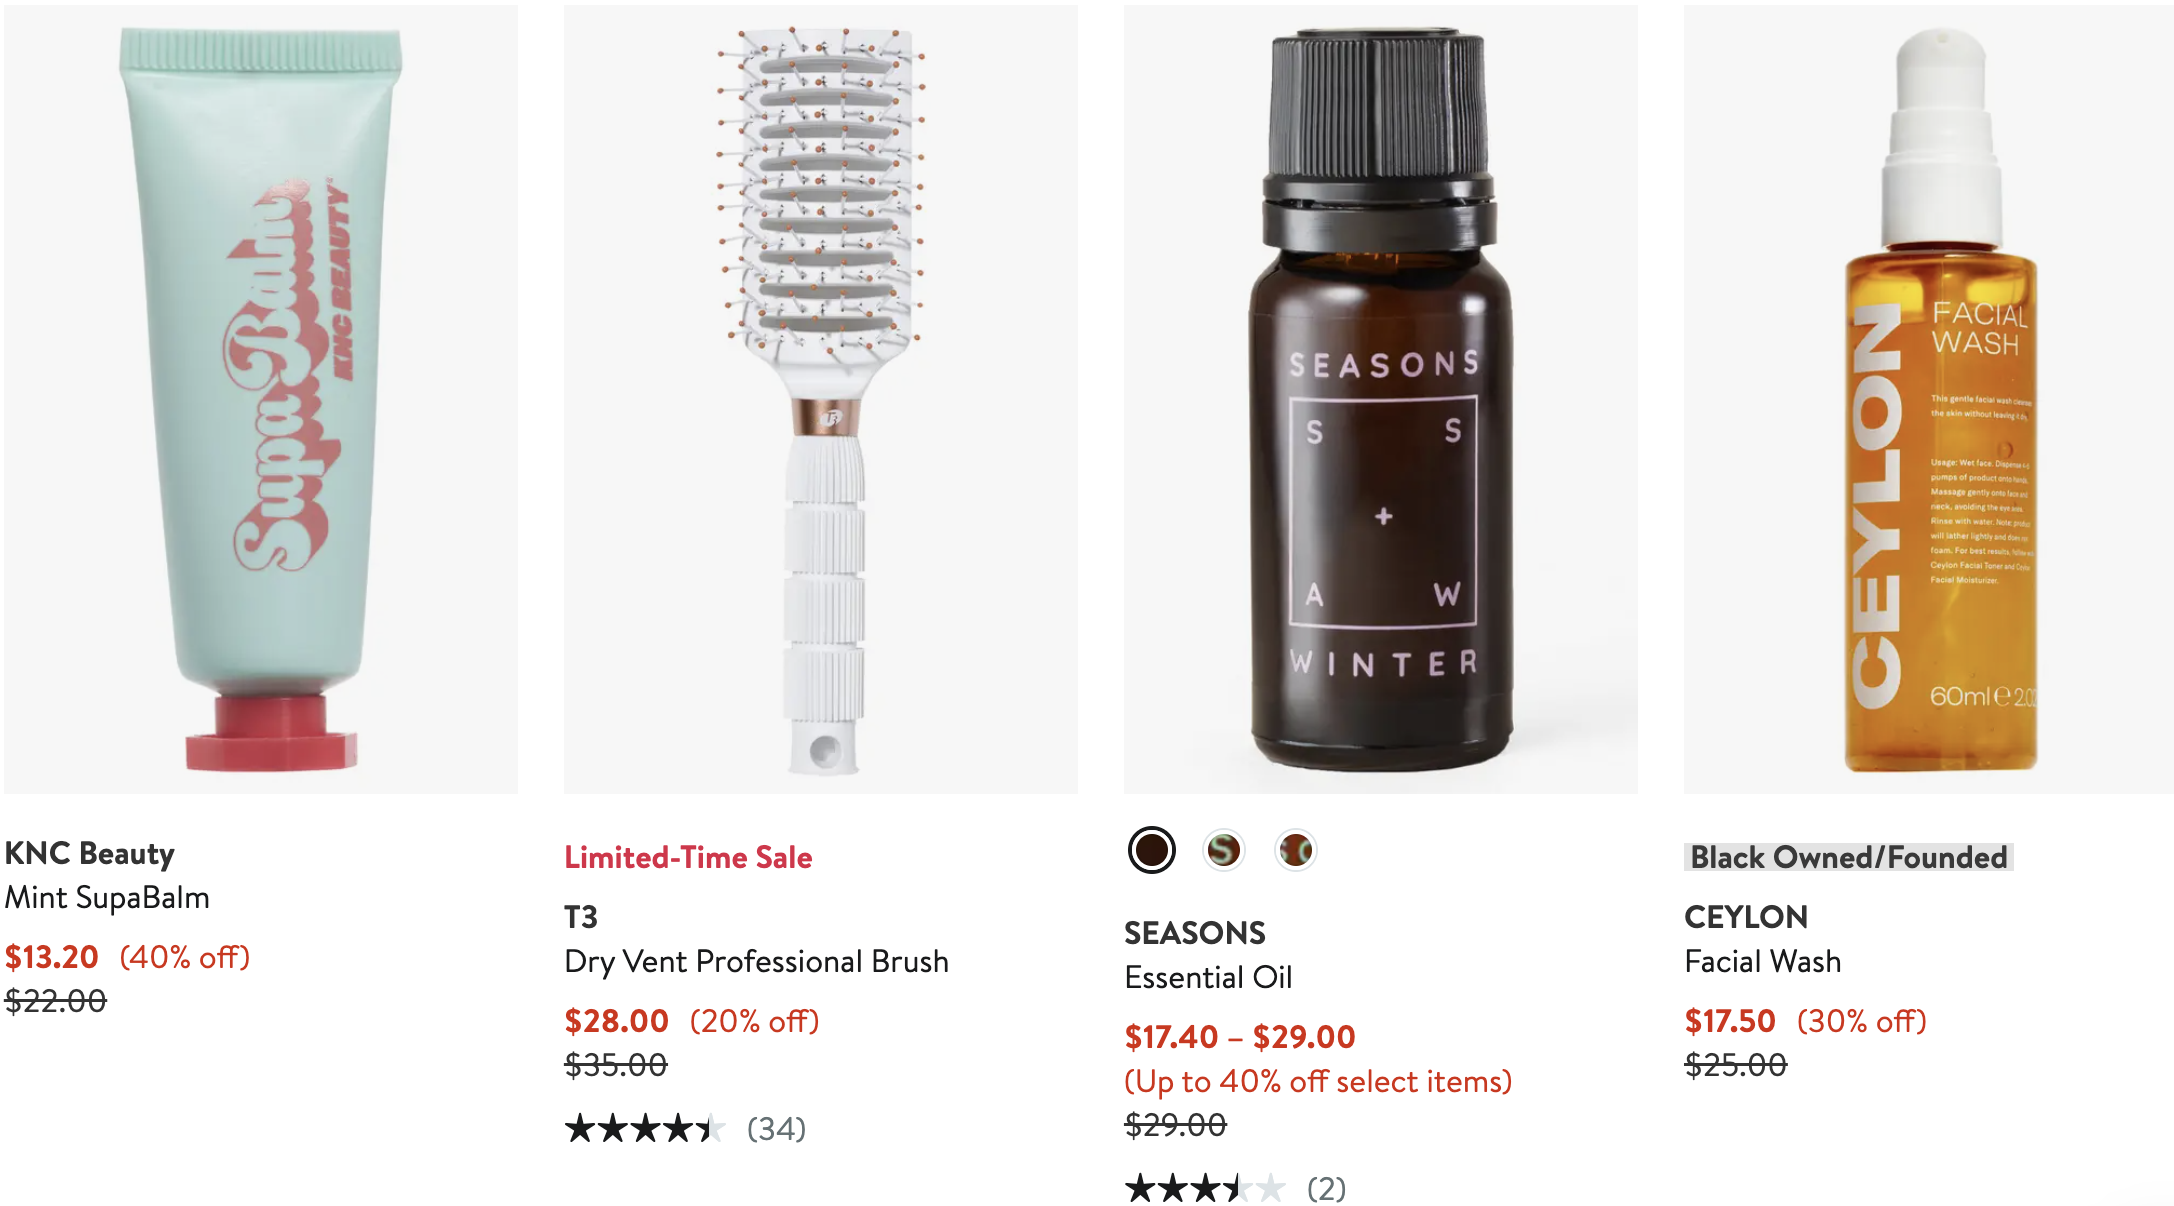Open the T3 vent brush product image

[x=821, y=399]
